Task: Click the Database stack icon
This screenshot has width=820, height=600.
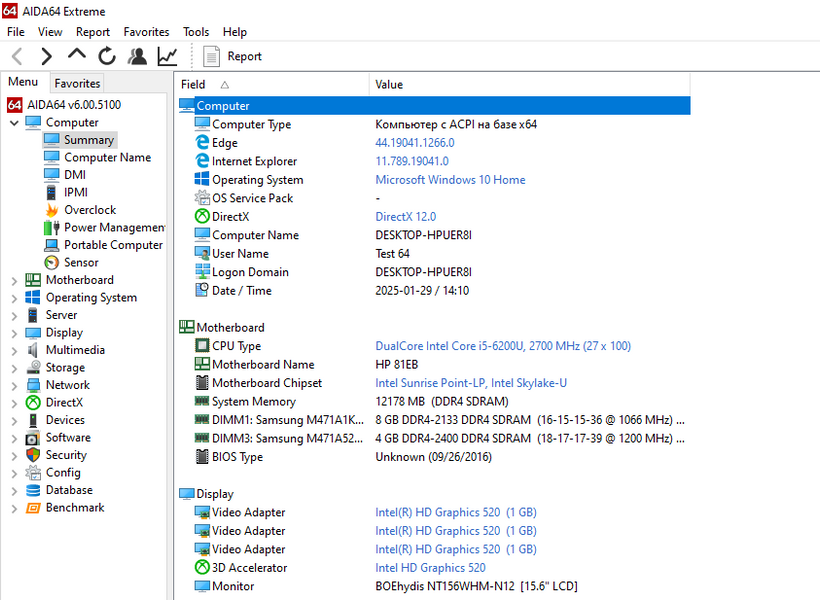Action: (x=33, y=490)
